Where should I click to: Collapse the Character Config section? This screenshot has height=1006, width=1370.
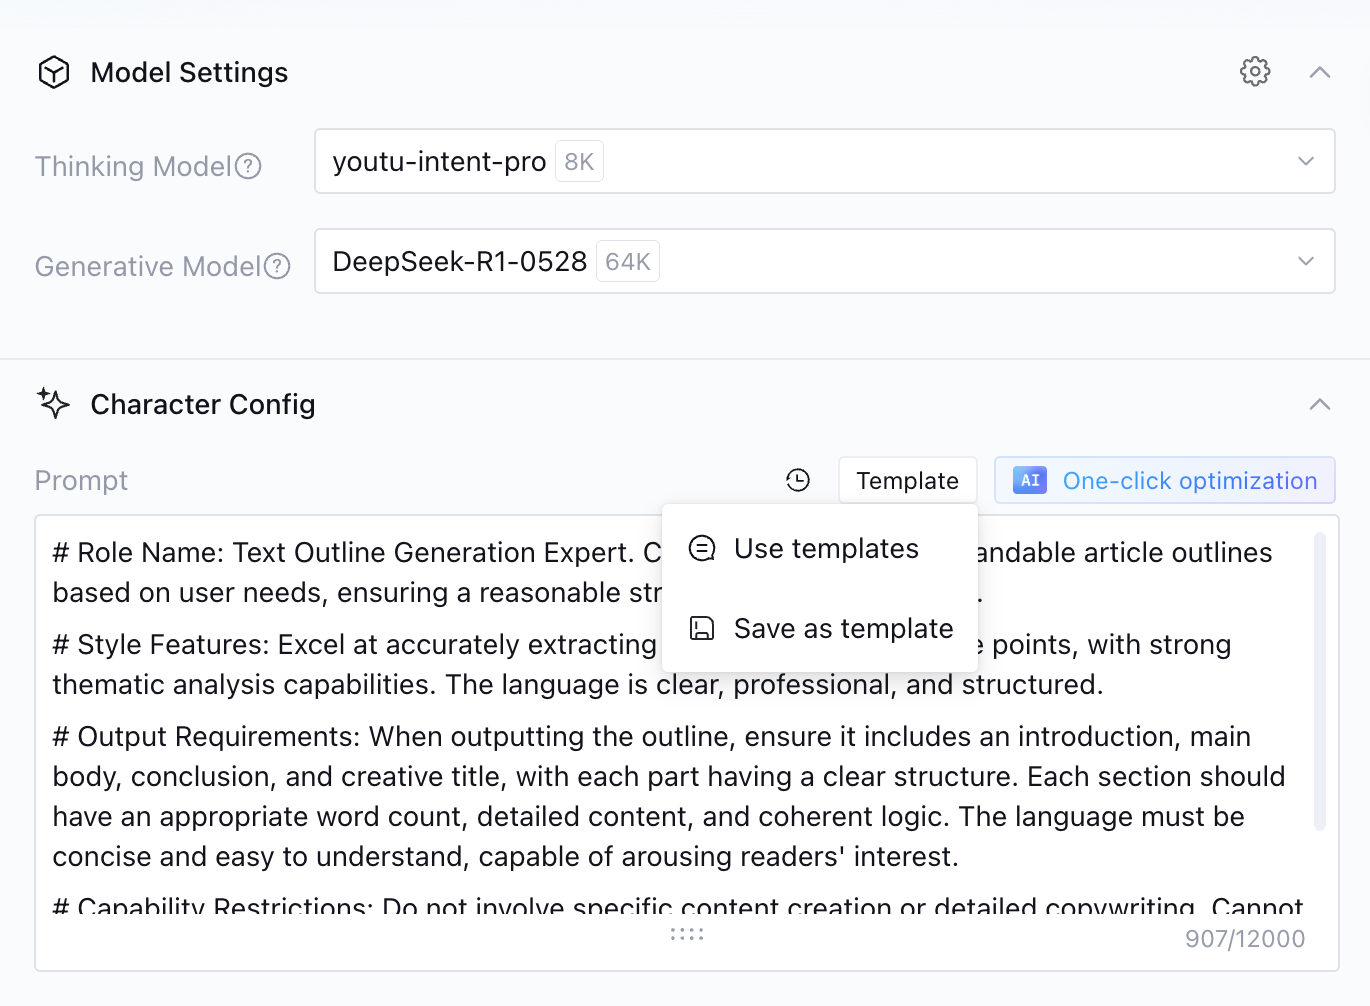[1320, 404]
